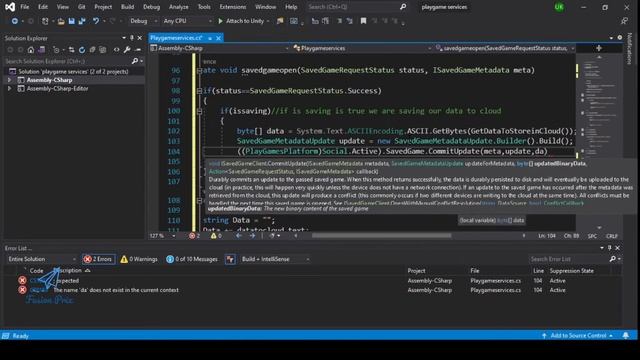640x360 pixels.
Task: Collapse the if(issaving) block at line 100
Action: (199, 111)
